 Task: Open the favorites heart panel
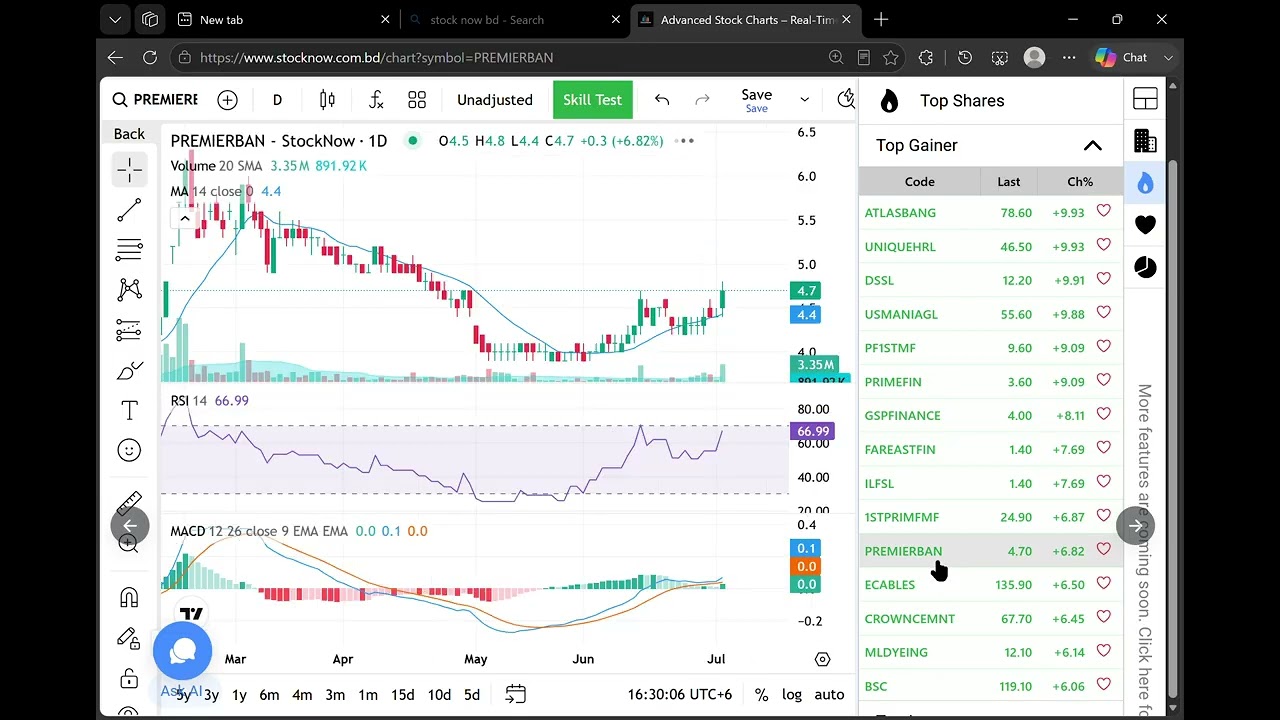[1145, 225]
